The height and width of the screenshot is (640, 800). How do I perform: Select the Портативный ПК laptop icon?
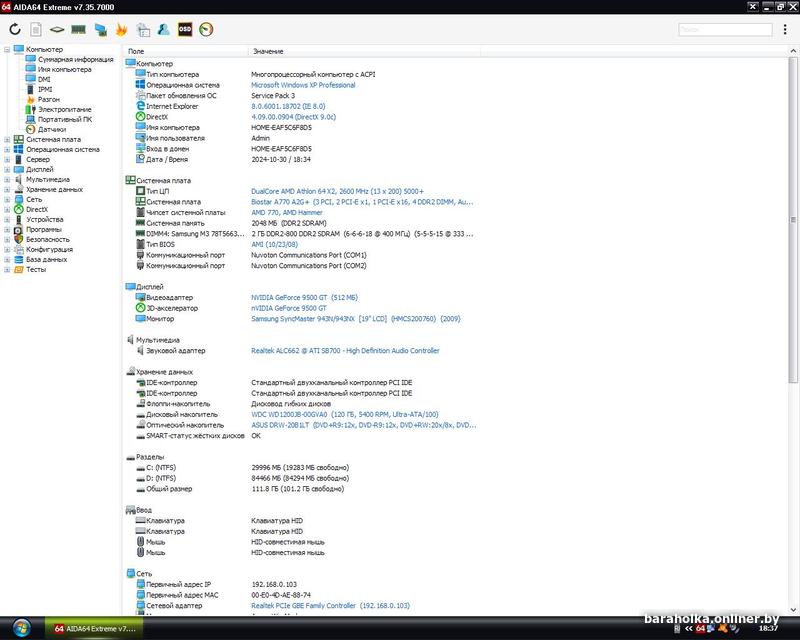pos(31,119)
